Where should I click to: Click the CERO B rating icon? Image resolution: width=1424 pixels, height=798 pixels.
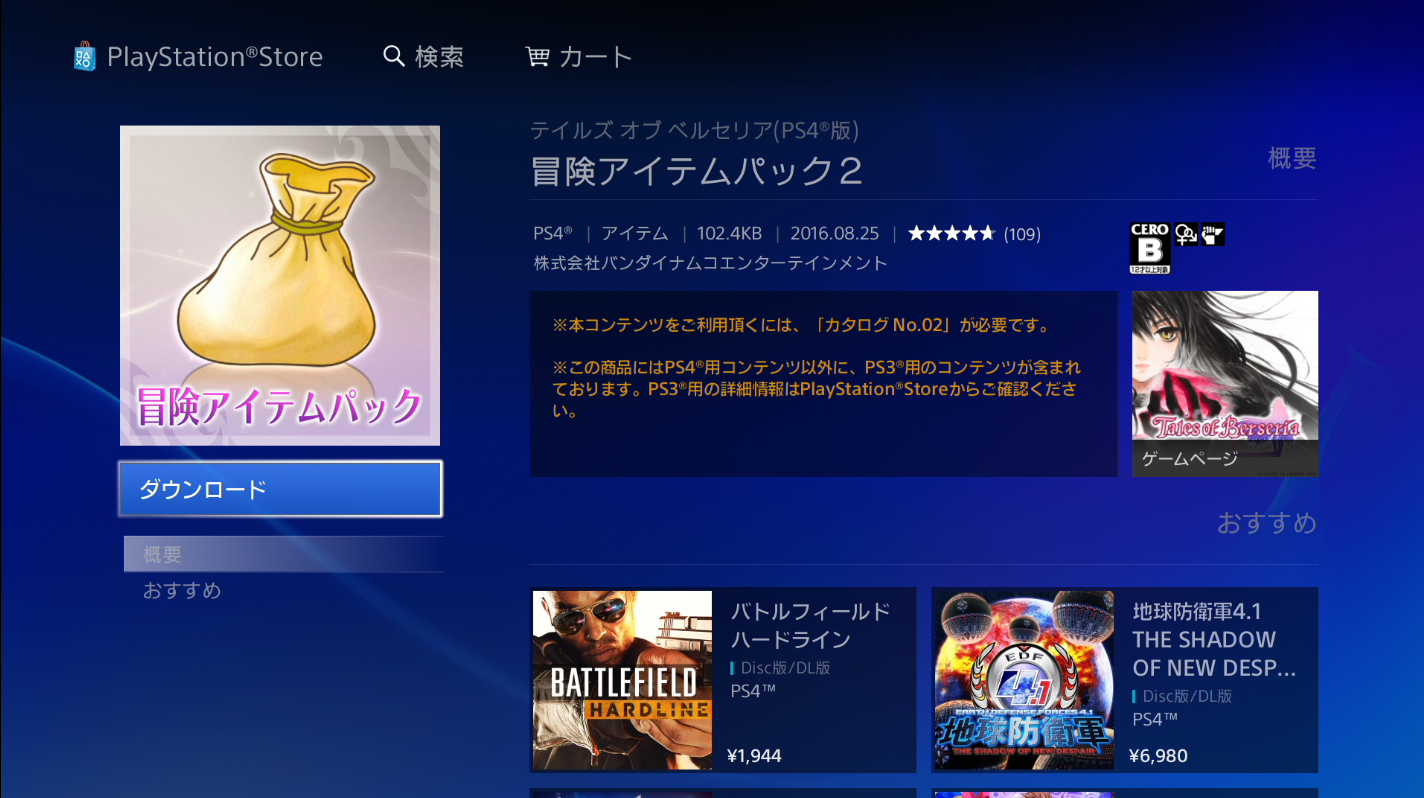pos(1150,247)
